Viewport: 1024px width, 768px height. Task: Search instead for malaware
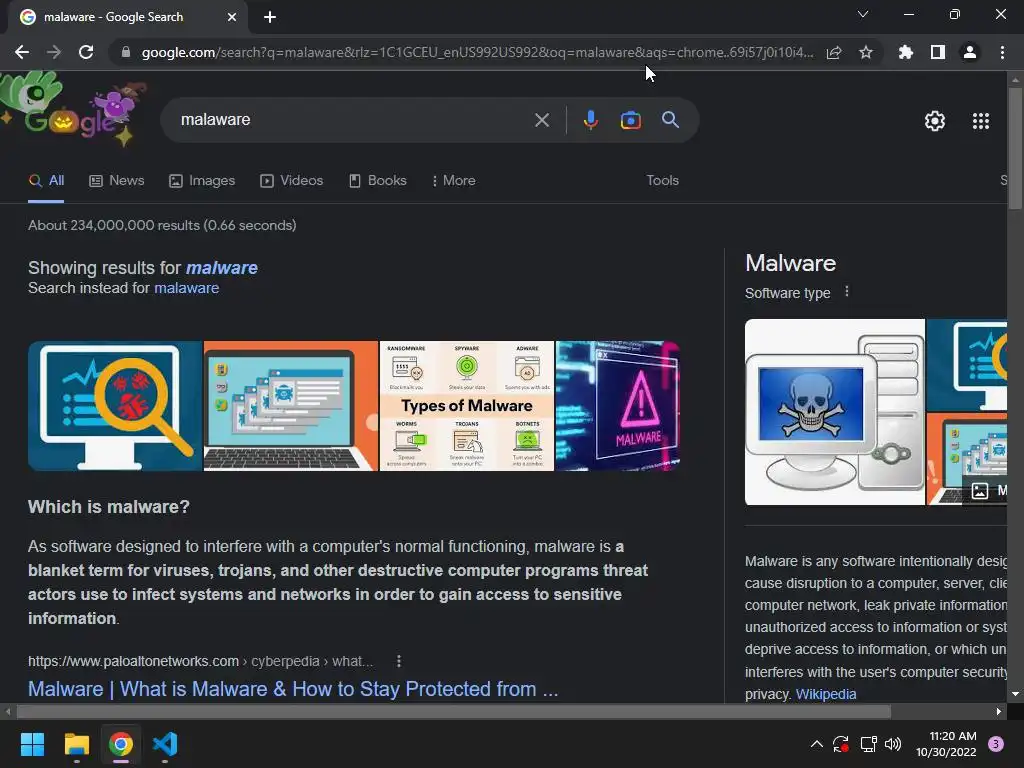[x=186, y=288]
